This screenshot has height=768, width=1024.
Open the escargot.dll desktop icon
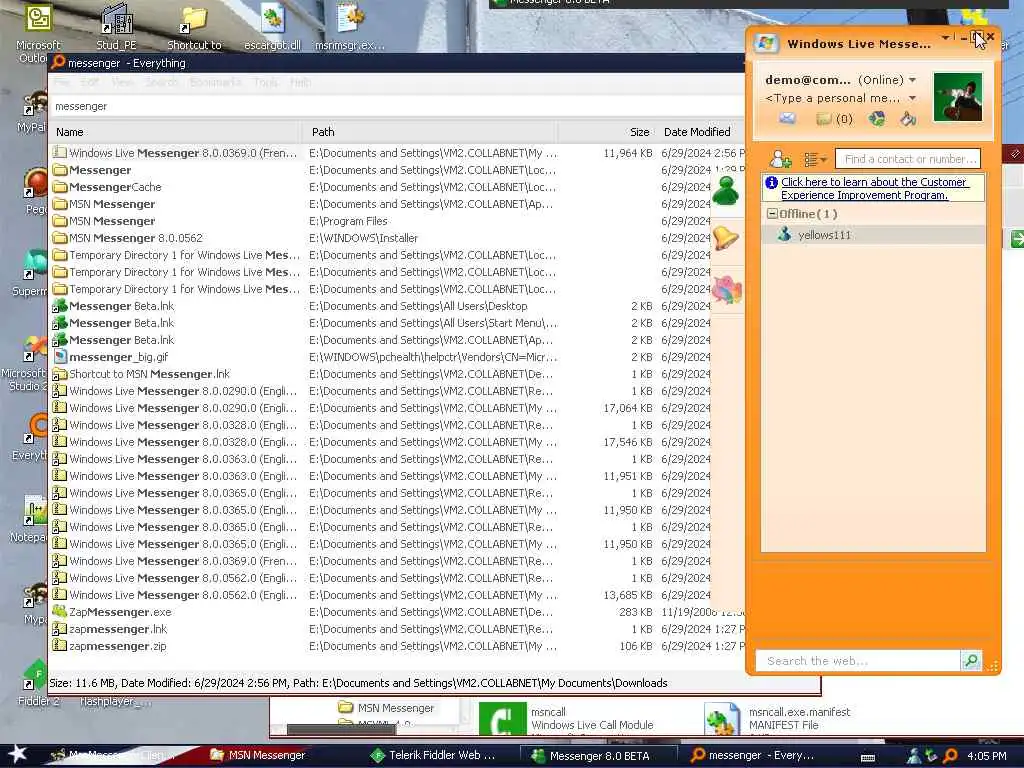(272, 26)
